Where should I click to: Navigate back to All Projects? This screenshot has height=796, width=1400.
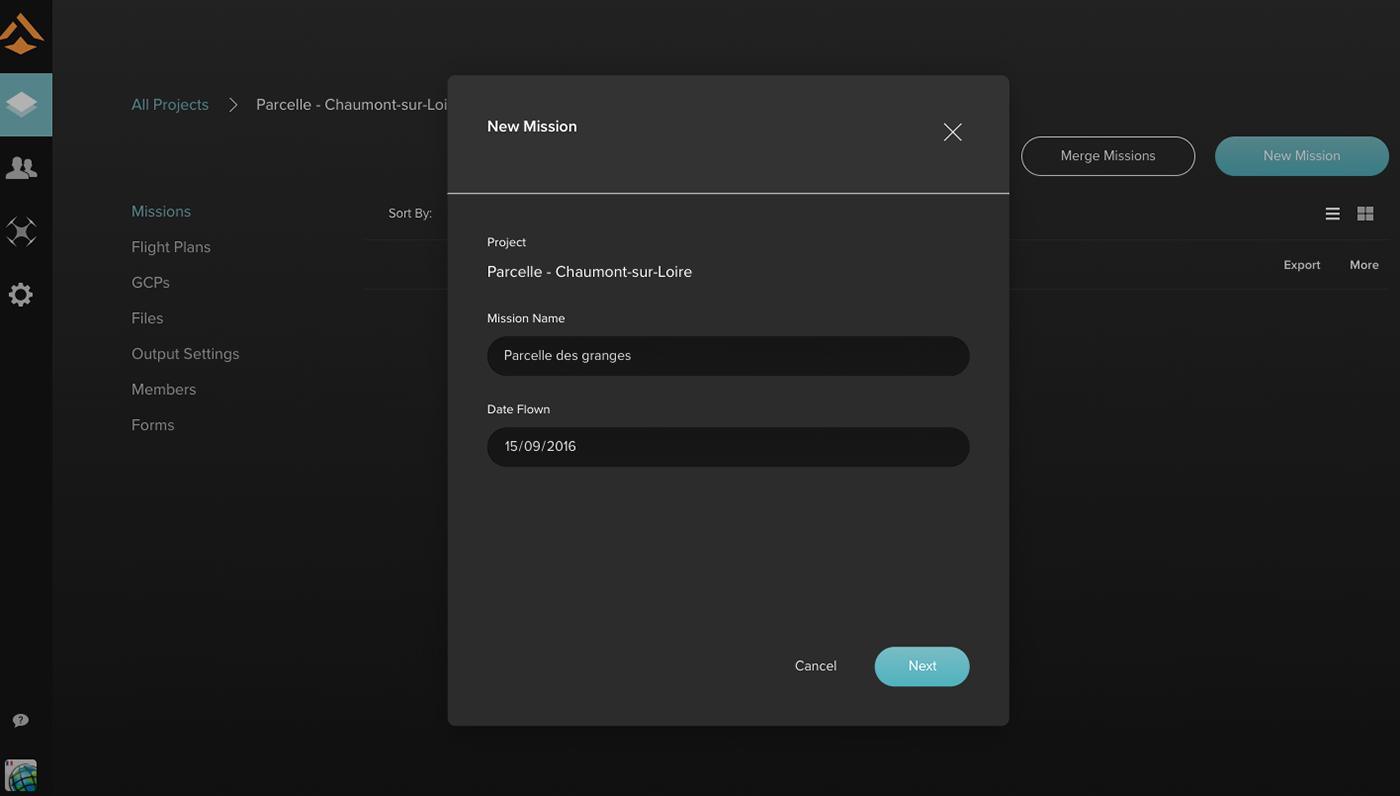[170, 105]
